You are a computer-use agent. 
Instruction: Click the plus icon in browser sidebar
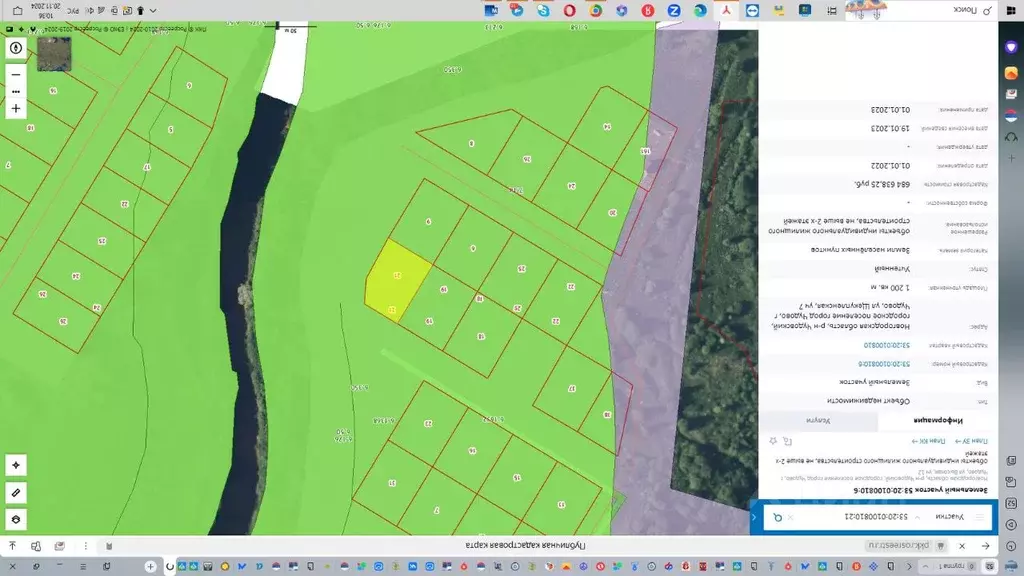click(x=1011, y=158)
